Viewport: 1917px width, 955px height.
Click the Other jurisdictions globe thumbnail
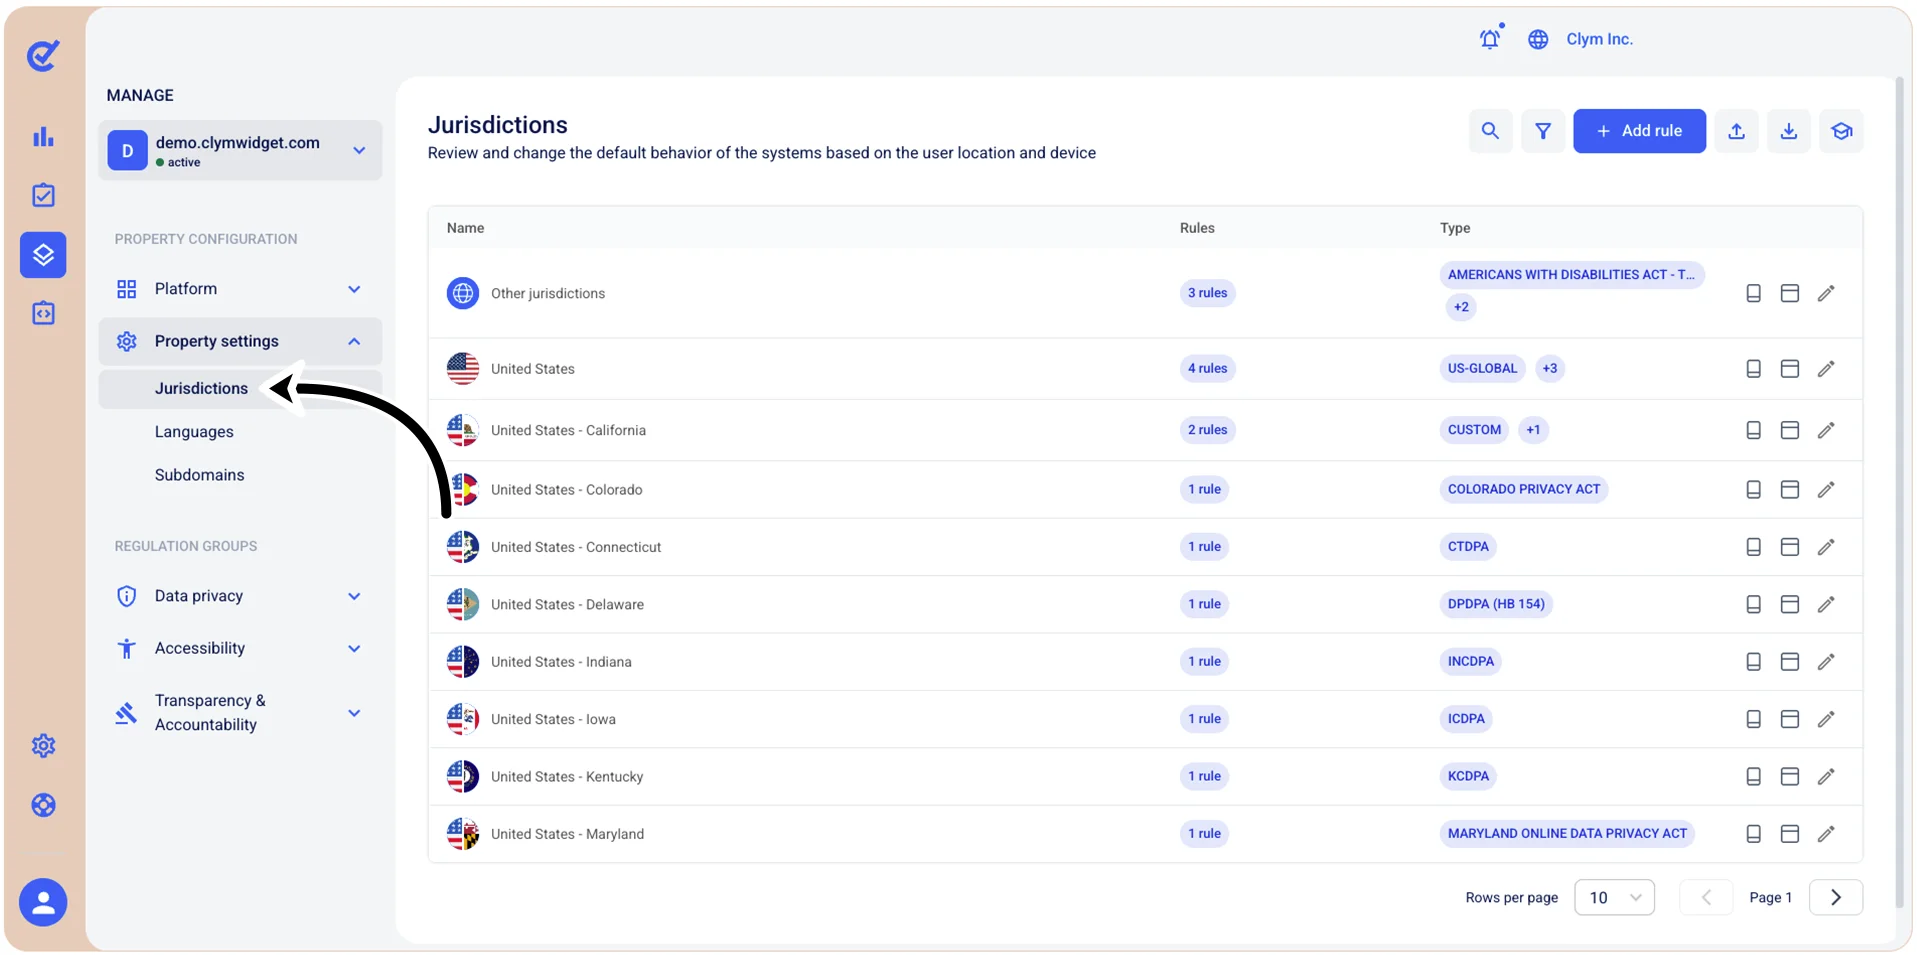[463, 293]
